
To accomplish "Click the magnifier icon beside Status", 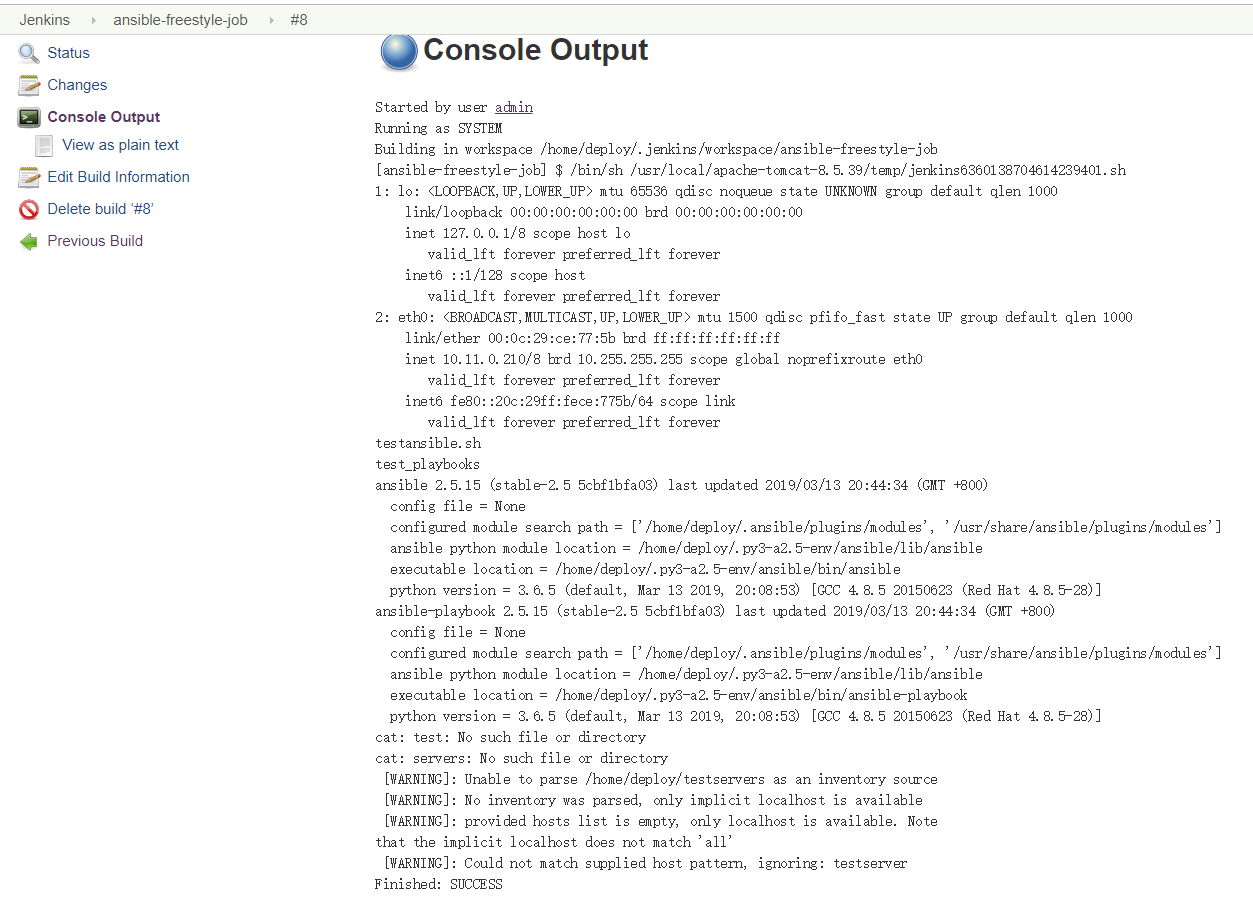I will [29, 53].
